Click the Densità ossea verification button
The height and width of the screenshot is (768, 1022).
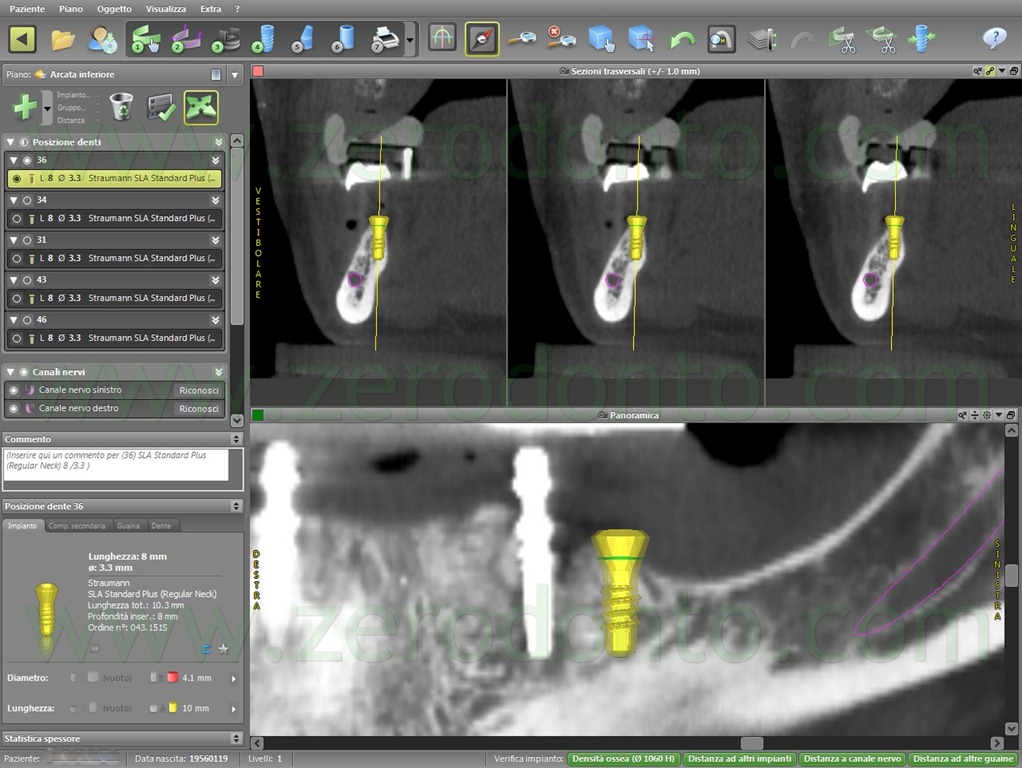[624, 759]
